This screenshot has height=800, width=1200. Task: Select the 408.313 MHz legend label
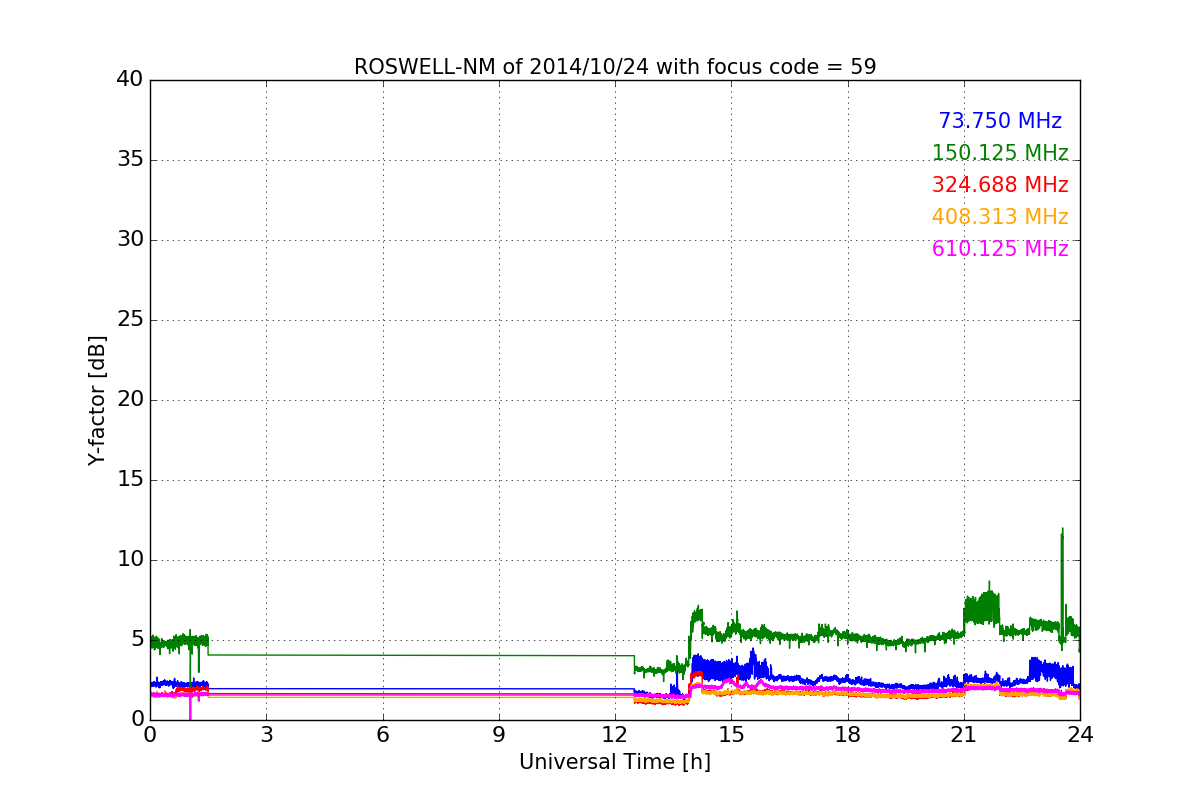[1000, 217]
